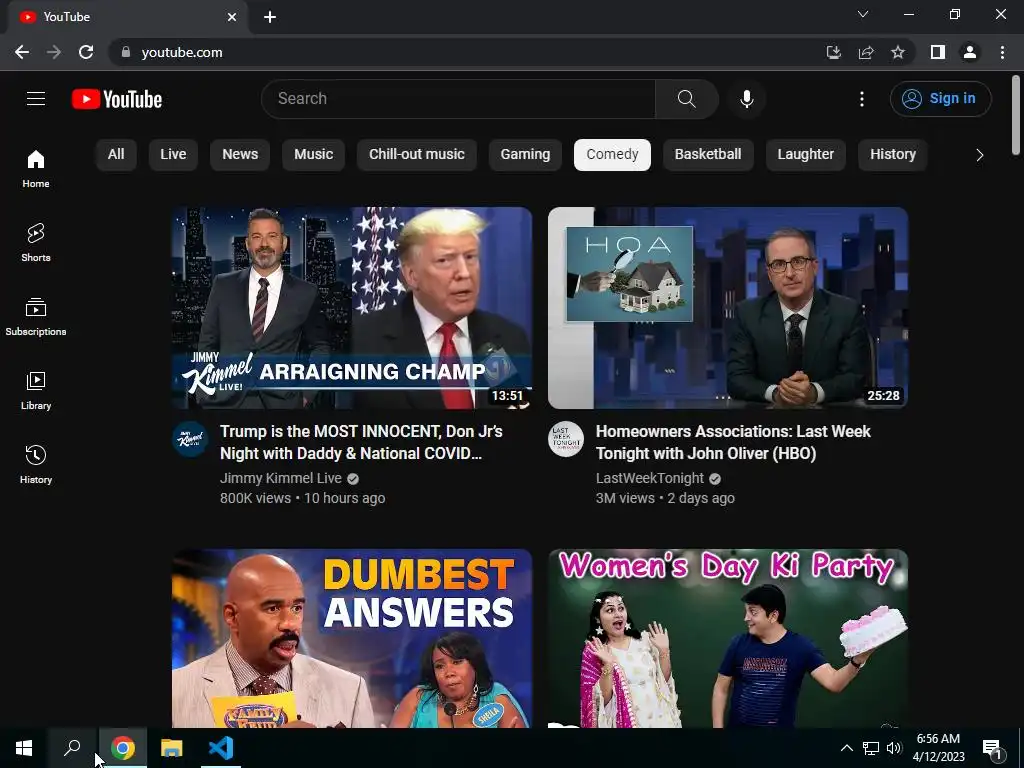
Task: Show hidden system tray icons
Action: (846, 748)
